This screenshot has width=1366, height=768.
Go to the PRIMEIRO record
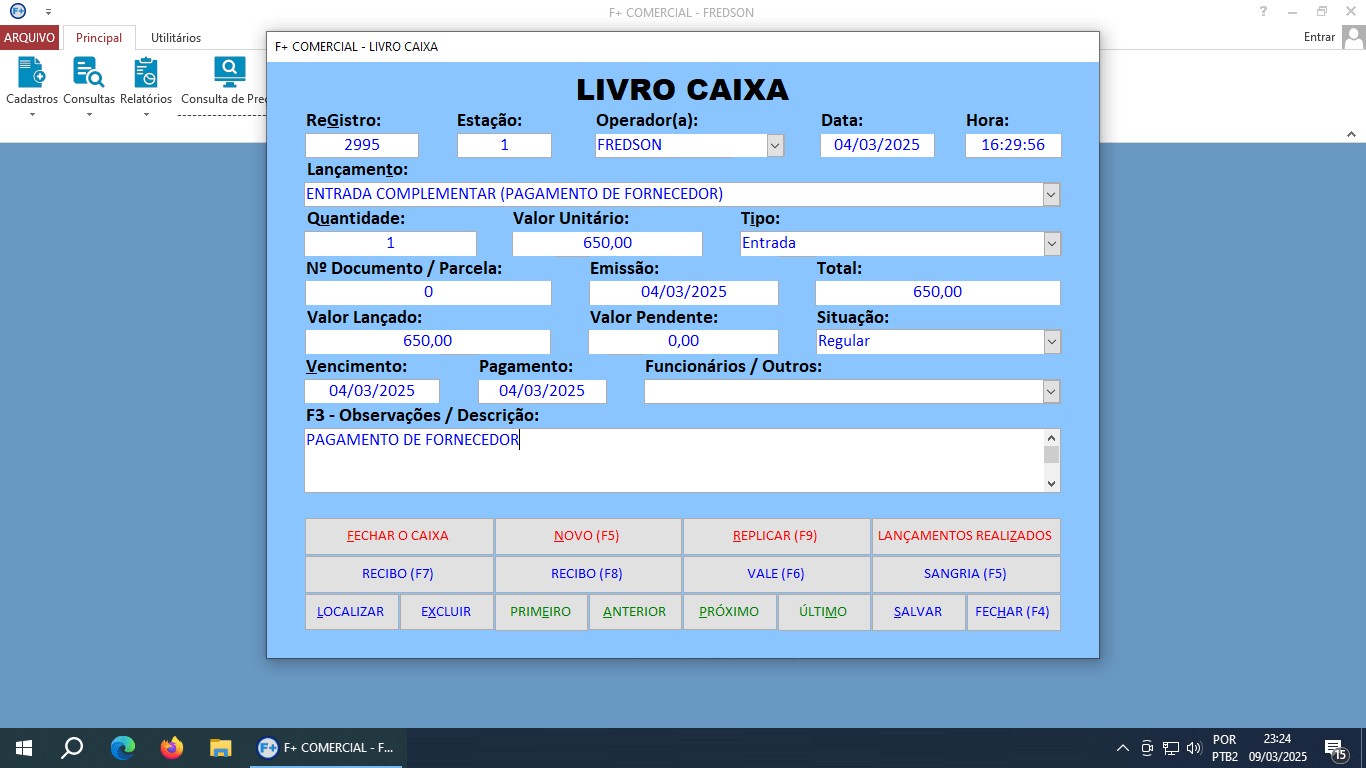541,612
